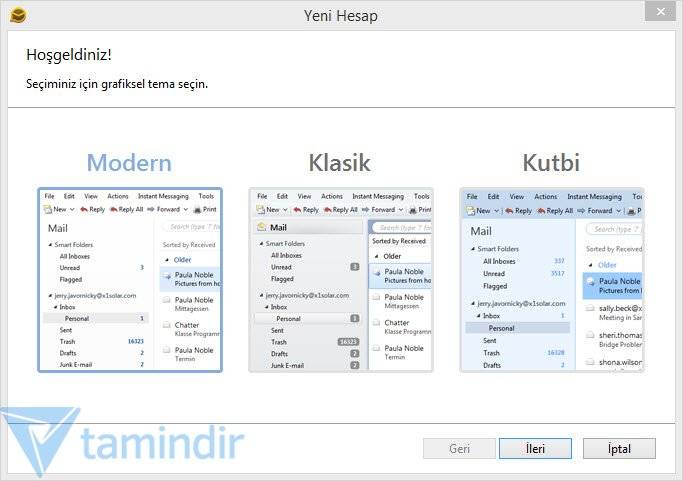Screen dimensions: 683x481
Task: Click the Kutbi theme heading
Action: (x=551, y=163)
